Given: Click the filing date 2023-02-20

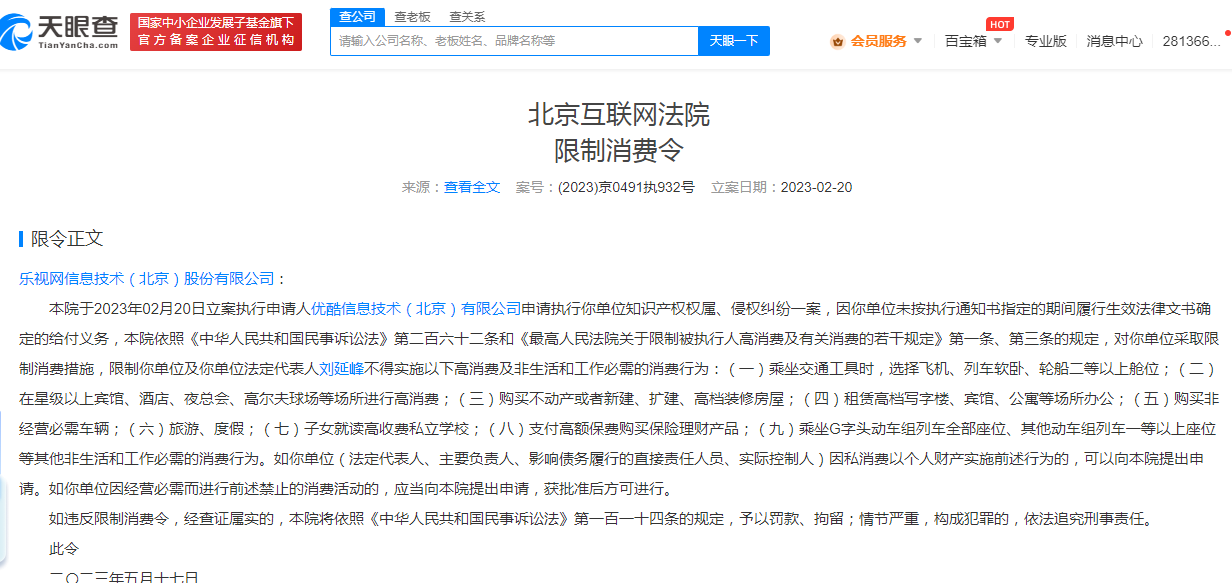Looking at the screenshot, I should pos(816,187).
